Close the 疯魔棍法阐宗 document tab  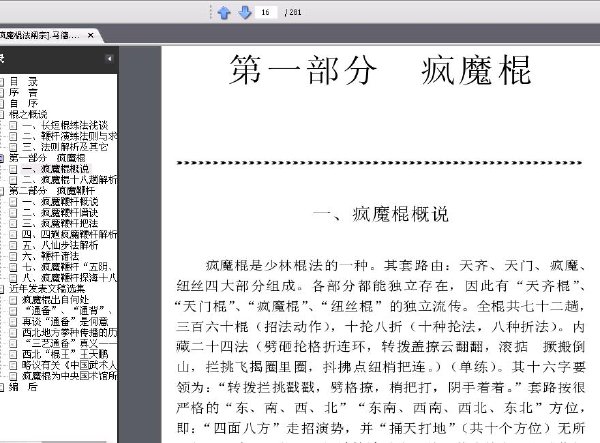91,36
